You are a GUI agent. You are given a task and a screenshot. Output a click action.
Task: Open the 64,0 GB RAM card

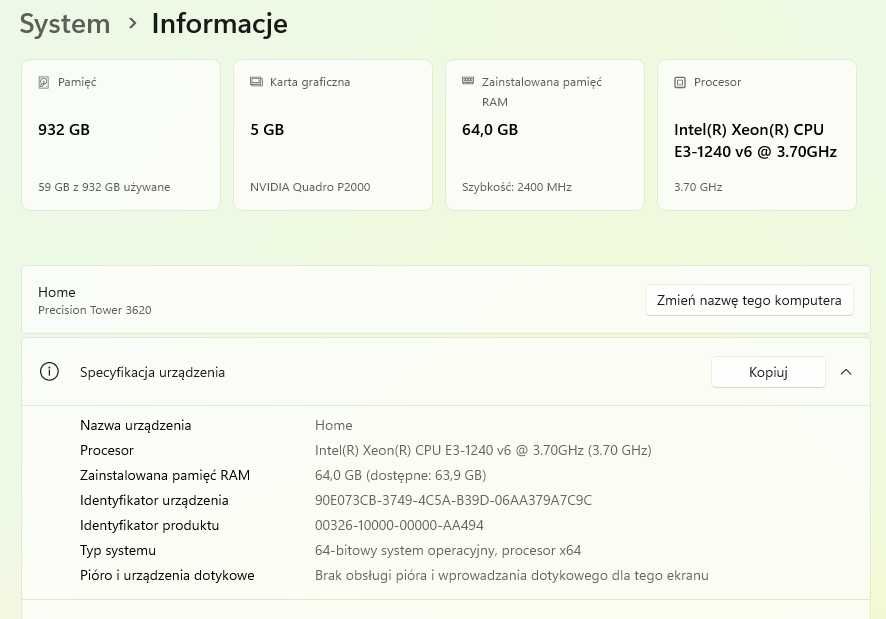545,135
